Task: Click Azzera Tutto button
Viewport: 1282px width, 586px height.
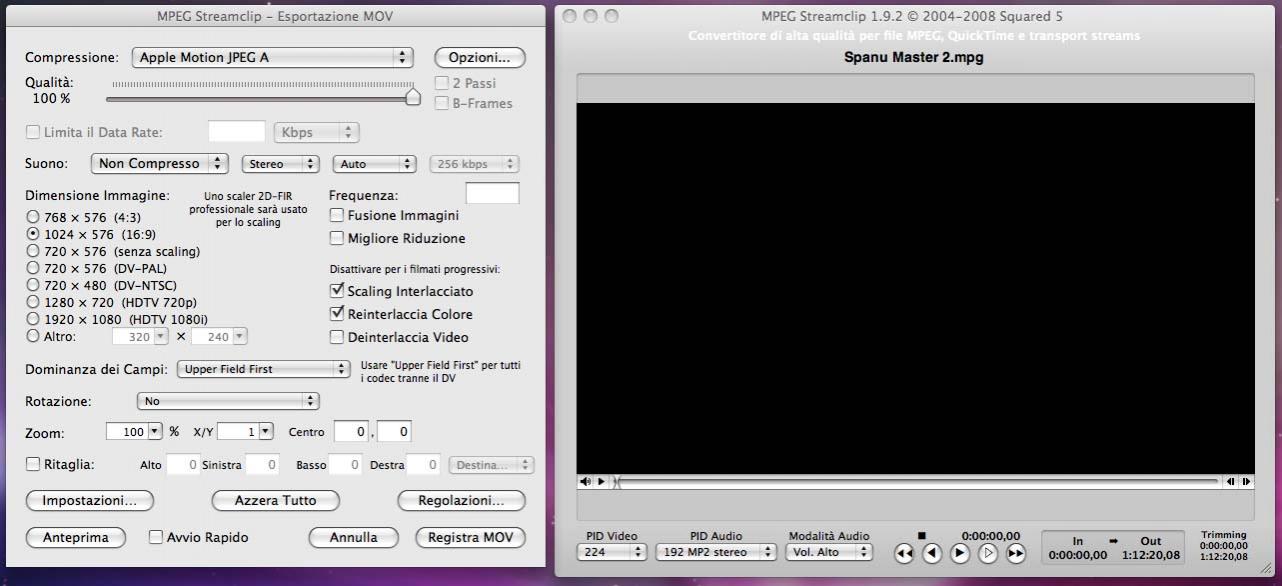Action: click(x=275, y=500)
